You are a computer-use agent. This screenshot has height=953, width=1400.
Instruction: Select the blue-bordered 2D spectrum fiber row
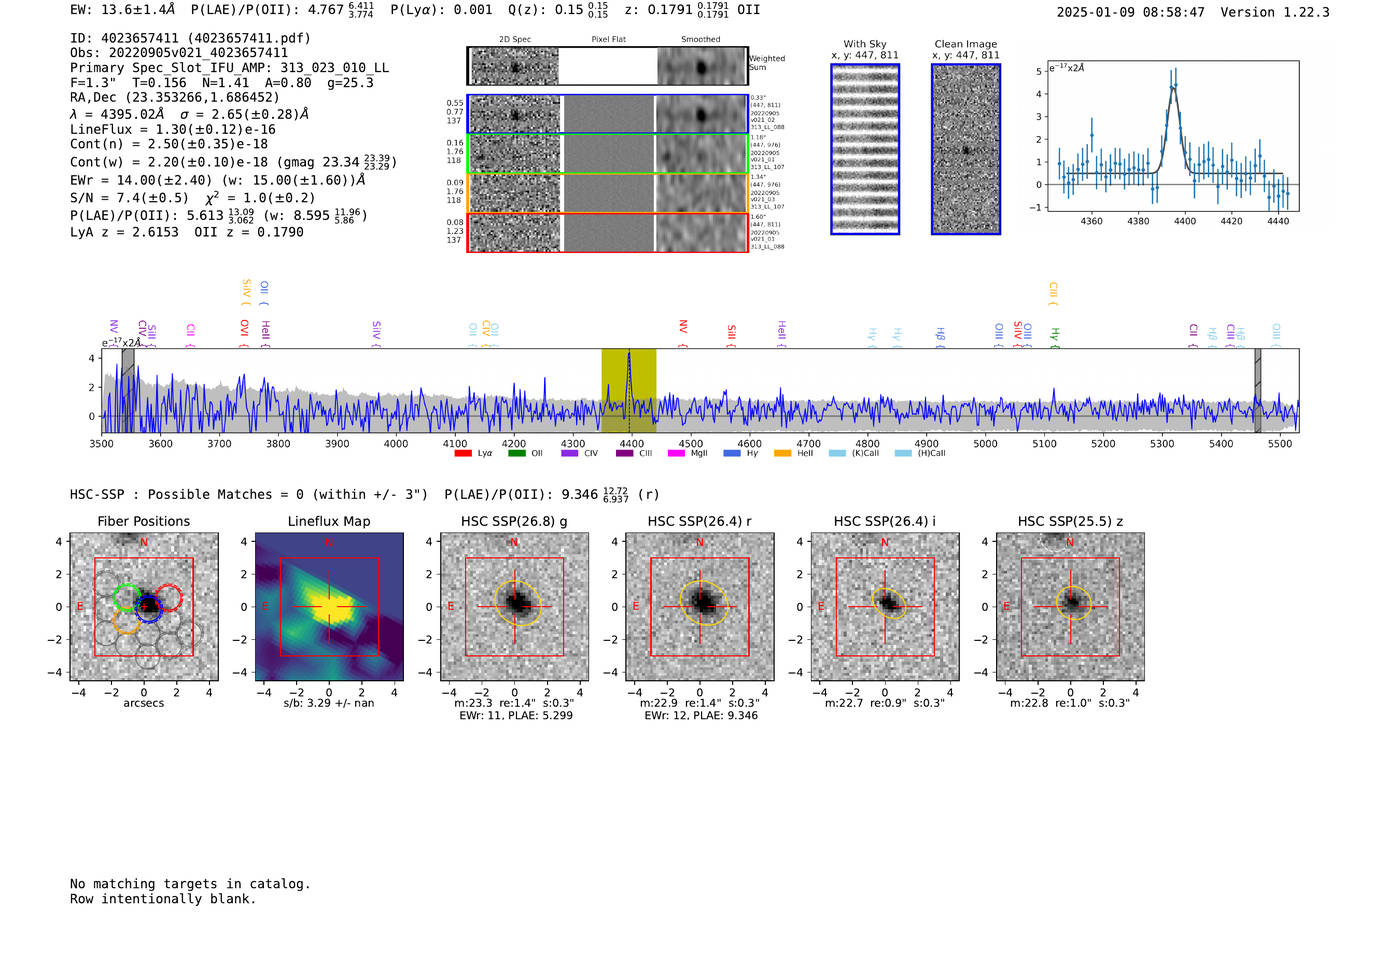(x=608, y=114)
